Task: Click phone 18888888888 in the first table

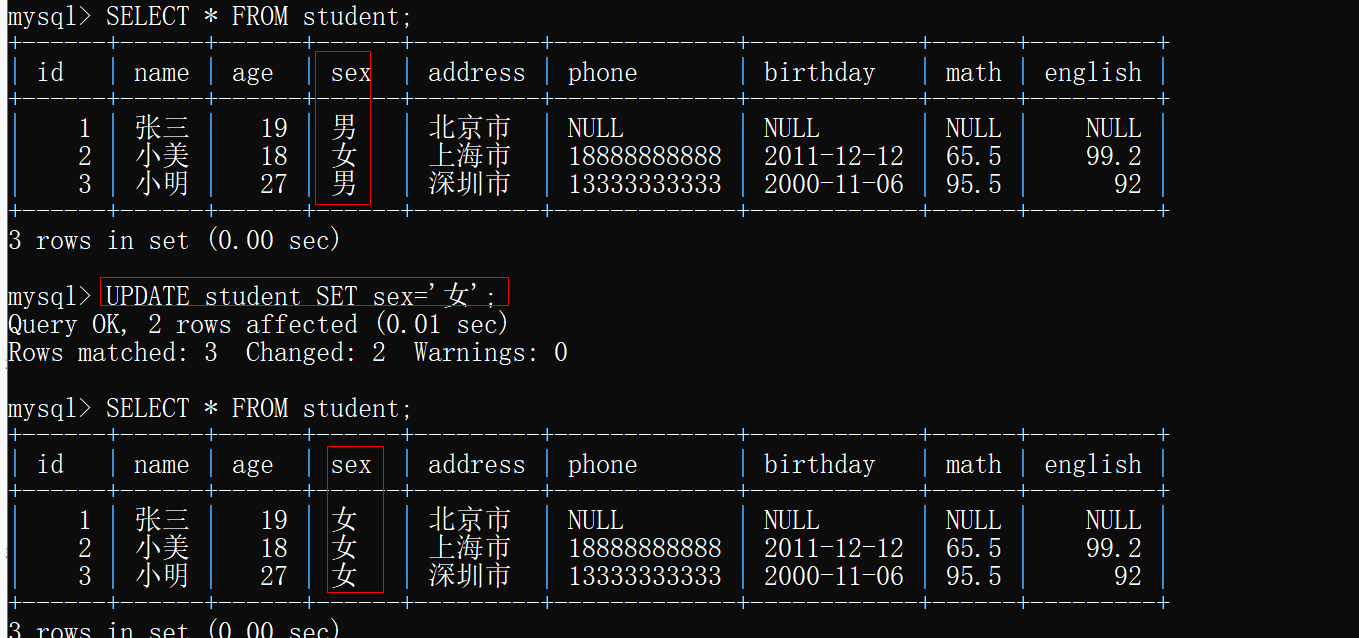Action: (644, 156)
